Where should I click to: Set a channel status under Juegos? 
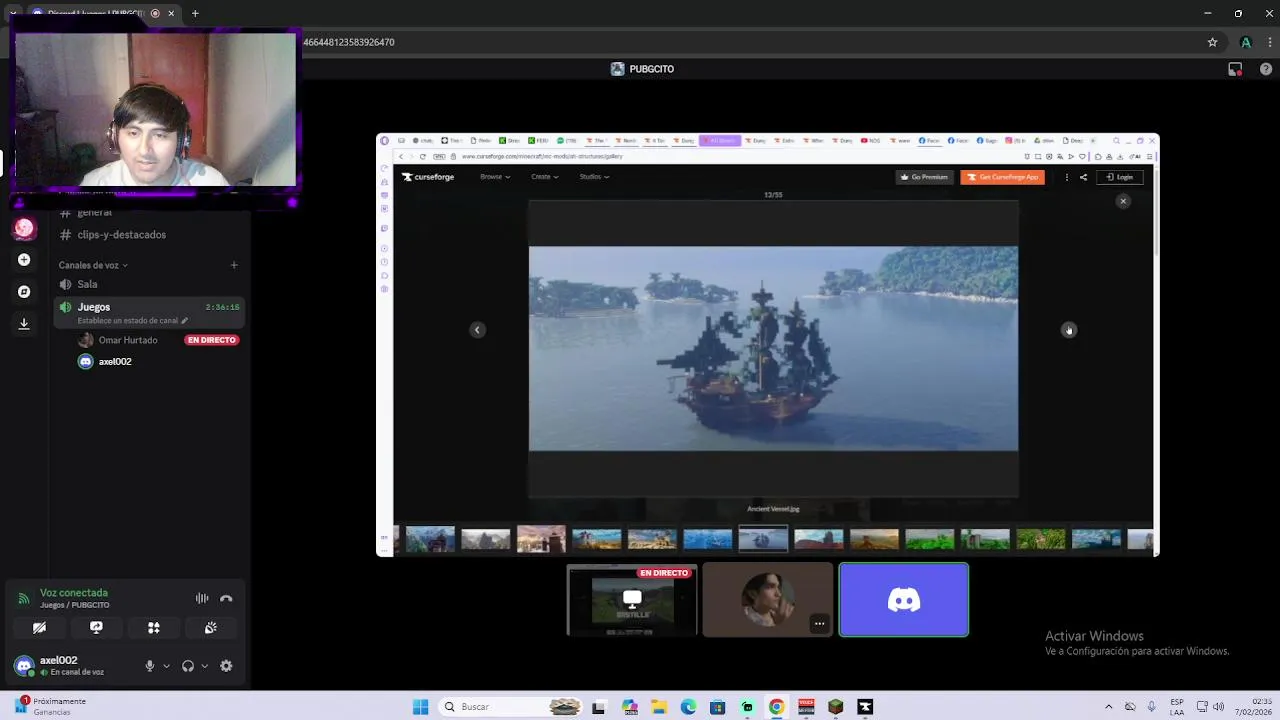click(132, 321)
